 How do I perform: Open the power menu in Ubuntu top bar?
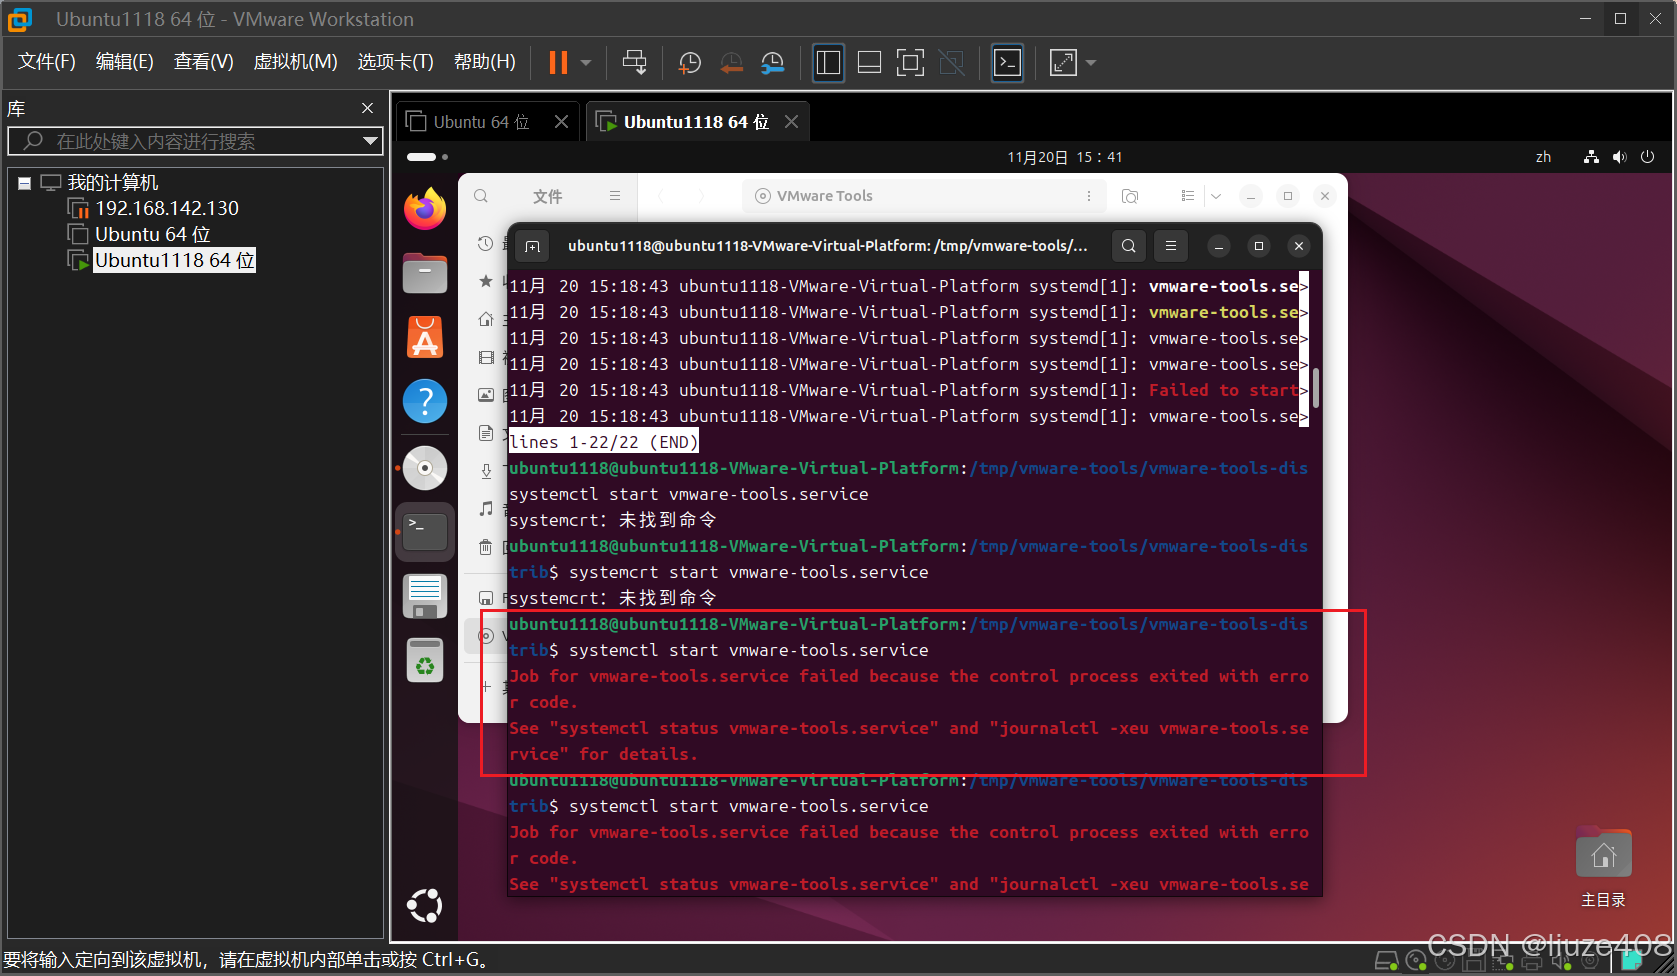[1647, 157]
